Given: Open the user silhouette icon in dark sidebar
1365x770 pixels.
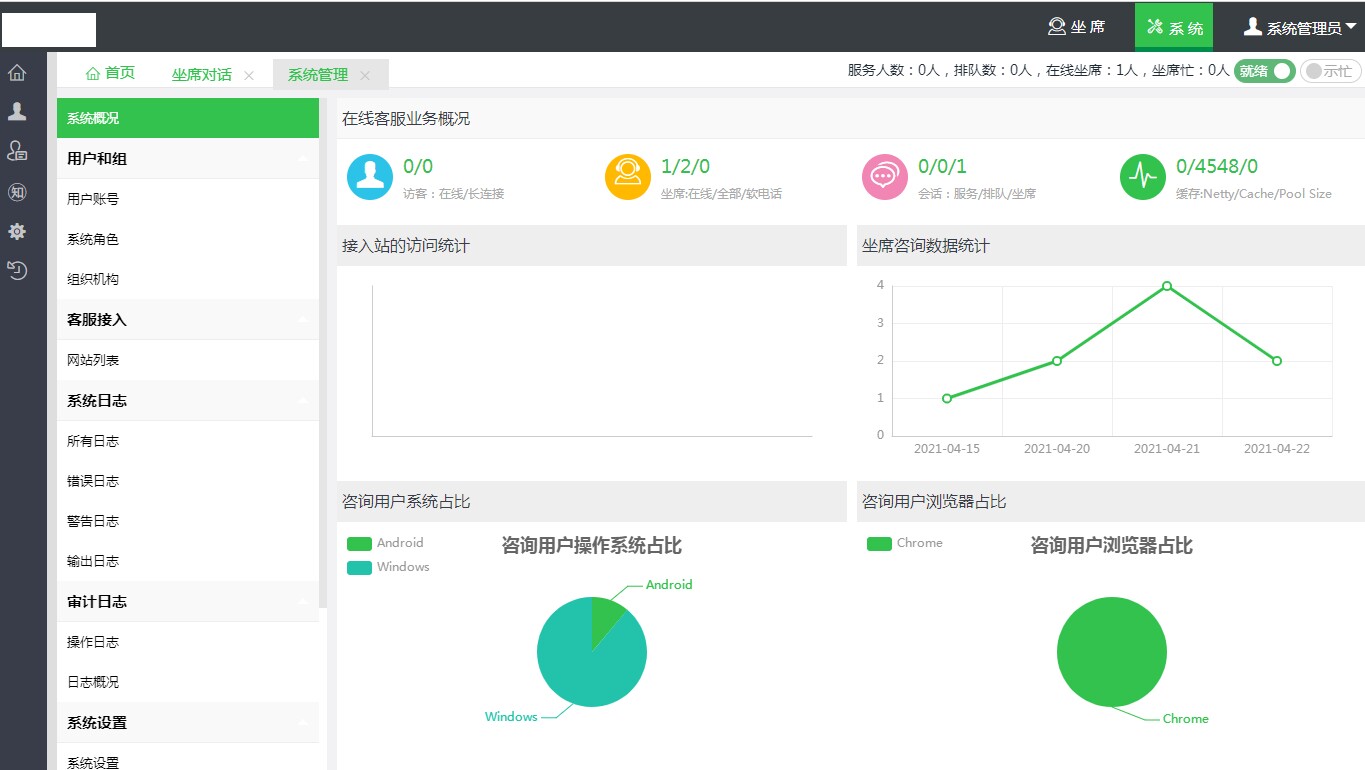Looking at the screenshot, I should [17, 111].
